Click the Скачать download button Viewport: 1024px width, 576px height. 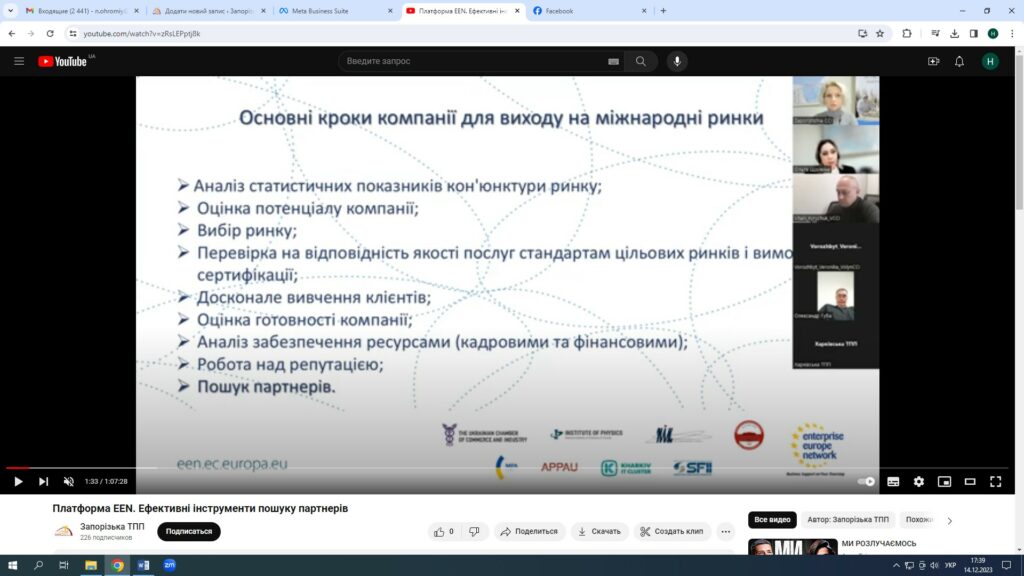599,532
